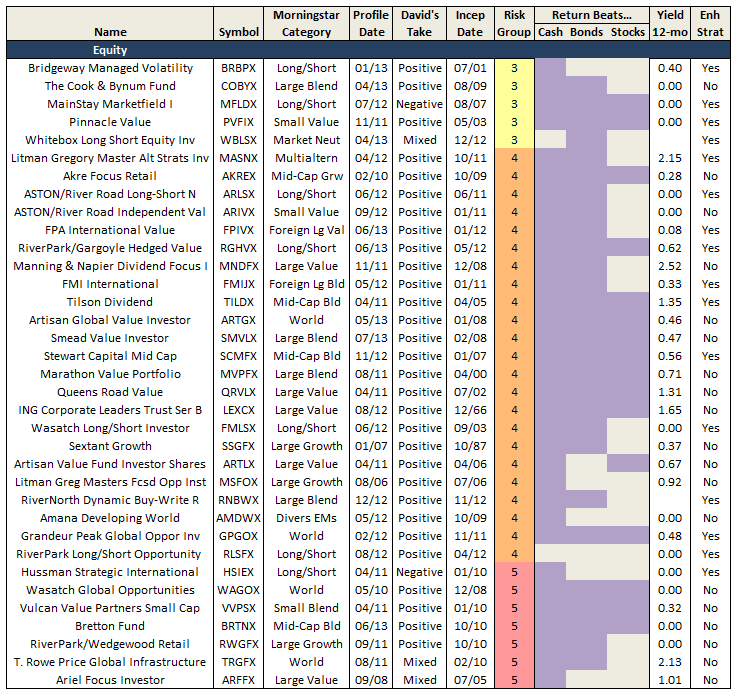Select the TRGFX symbol cell

pyautogui.click(x=238, y=662)
